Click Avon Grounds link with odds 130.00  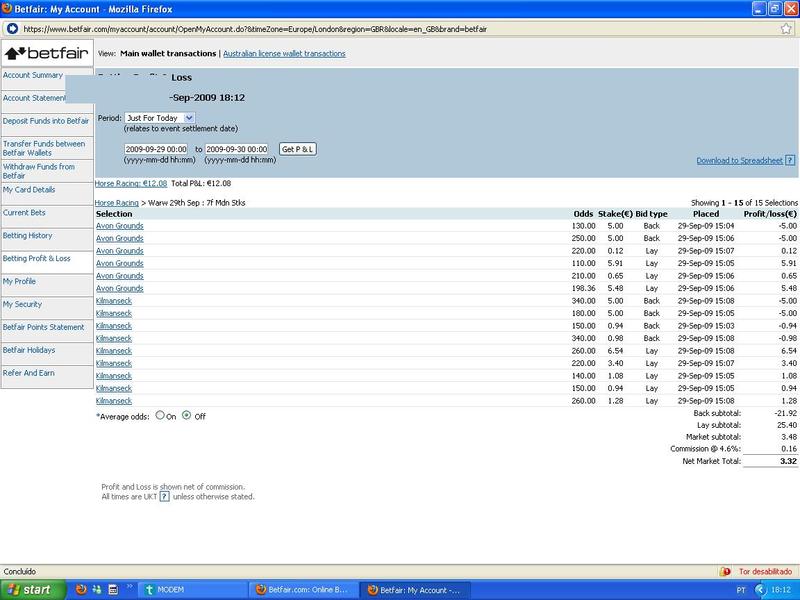click(x=120, y=226)
